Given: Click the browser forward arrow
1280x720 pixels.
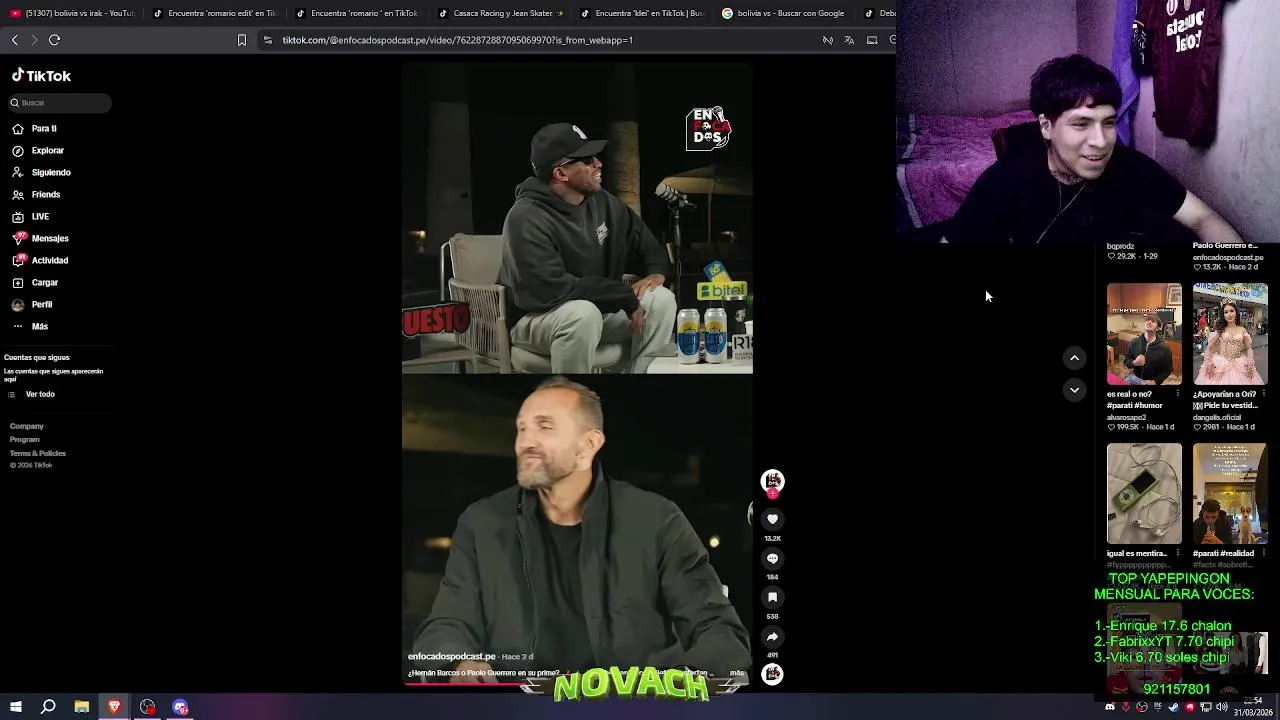Looking at the screenshot, I should click(34, 40).
